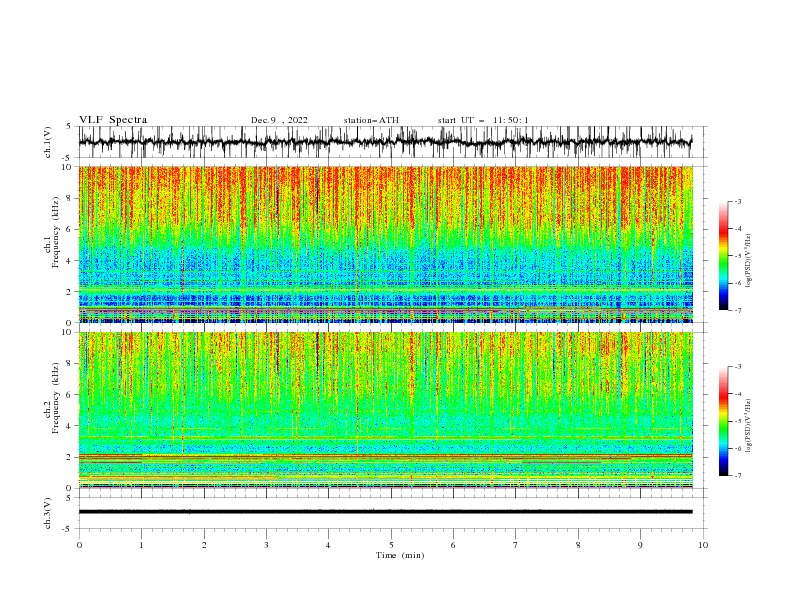Click the "0" tick on the time axis
This screenshot has height=612, width=792.
point(79,545)
